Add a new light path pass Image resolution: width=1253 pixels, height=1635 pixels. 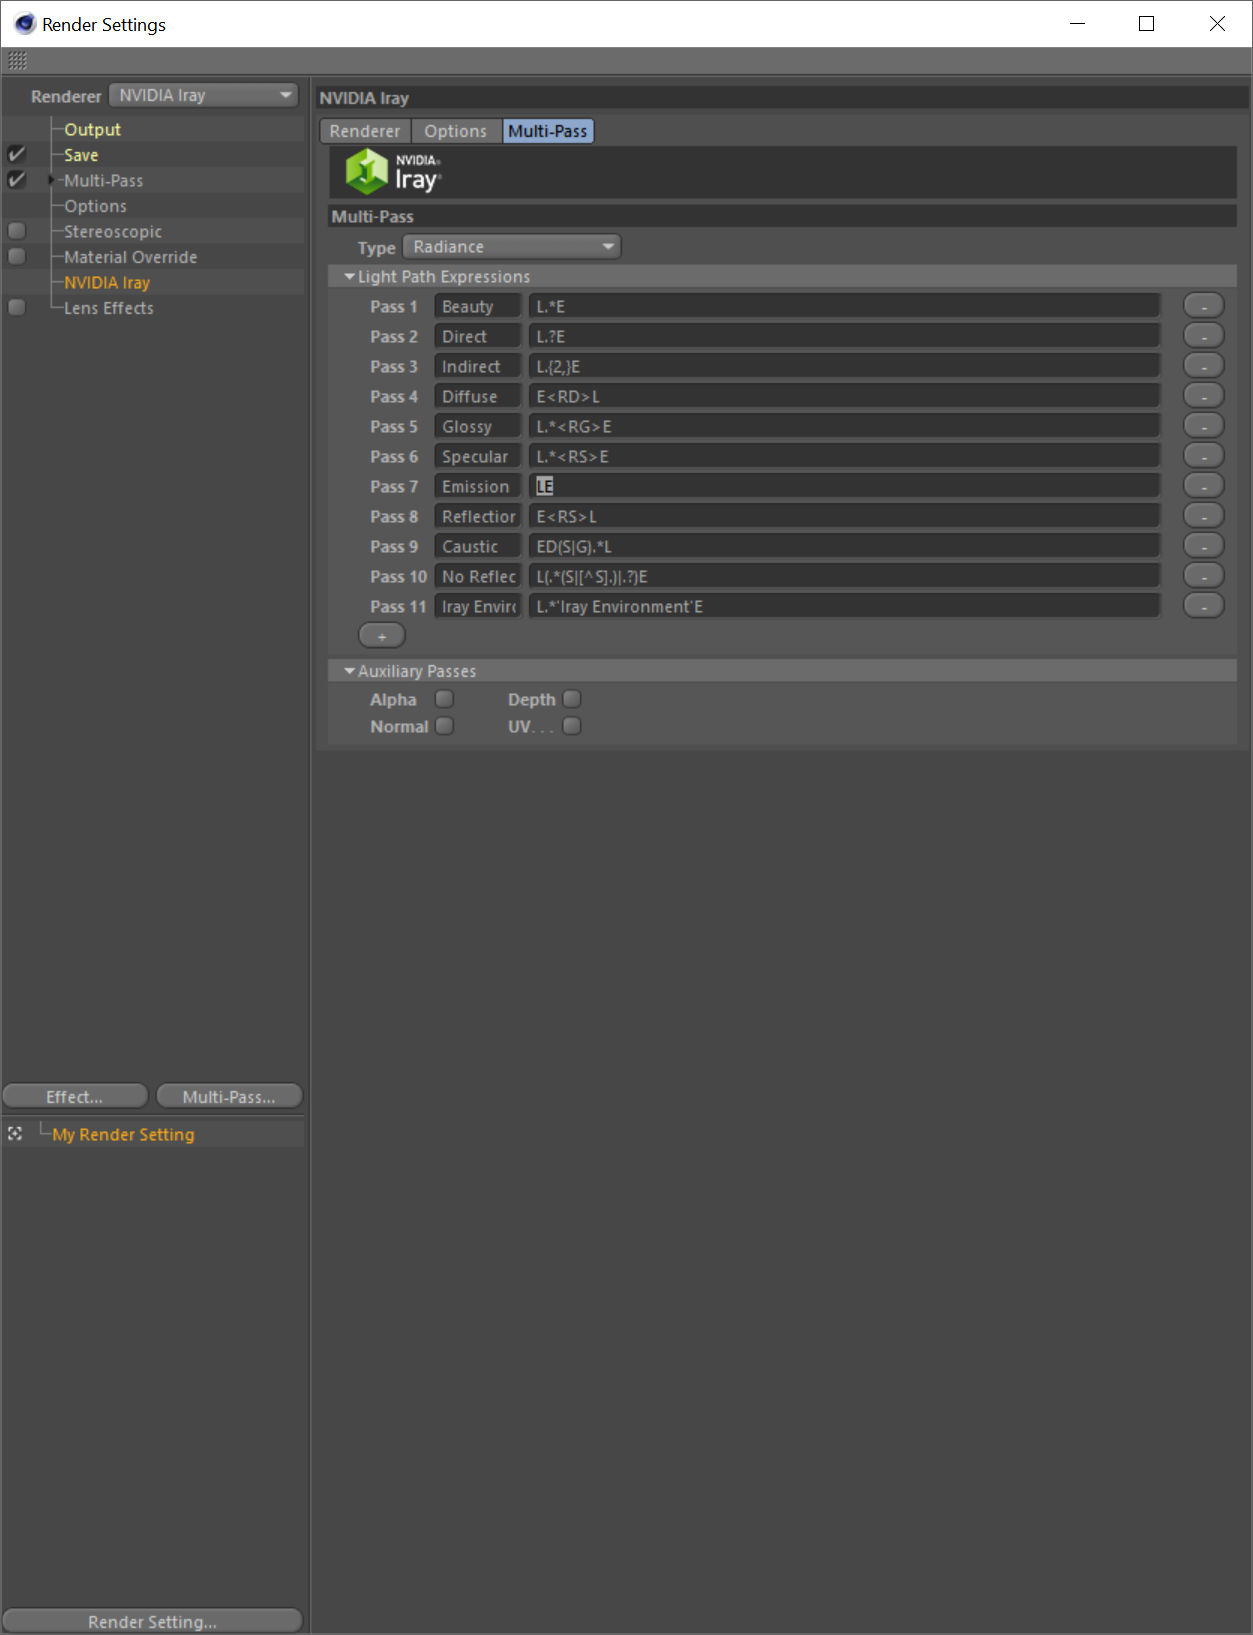pos(382,636)
